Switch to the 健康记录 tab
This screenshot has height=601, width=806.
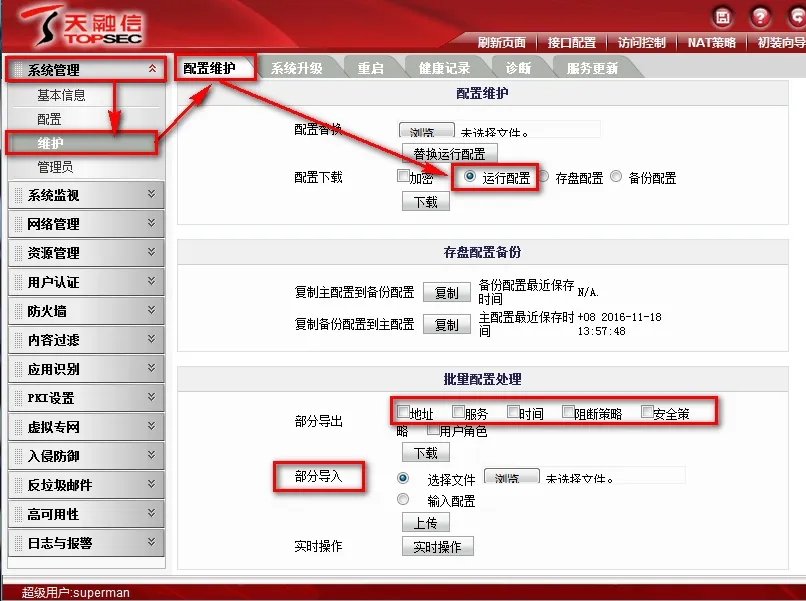coord(445,68)
